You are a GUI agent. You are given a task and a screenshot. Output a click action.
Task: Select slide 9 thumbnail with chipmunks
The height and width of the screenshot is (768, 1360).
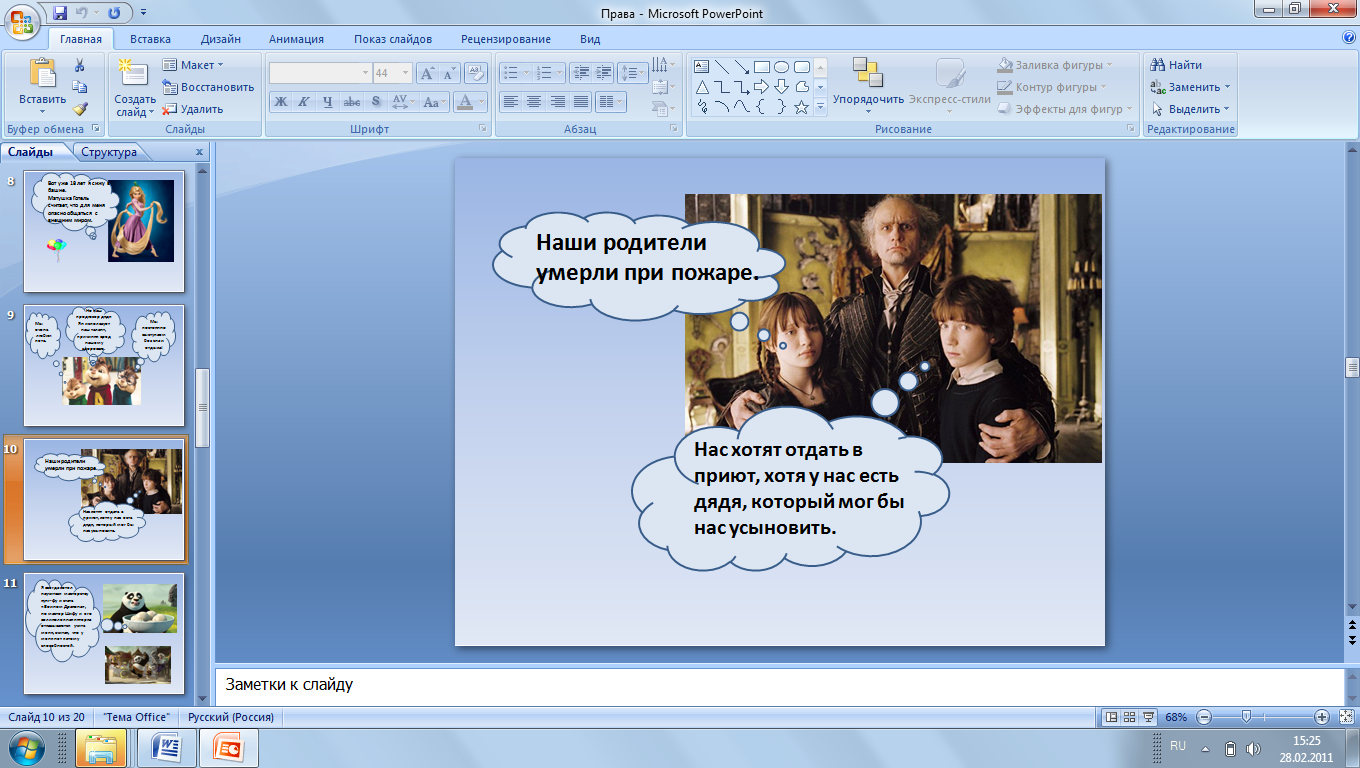pyautogui.click(x=104, y=366)
